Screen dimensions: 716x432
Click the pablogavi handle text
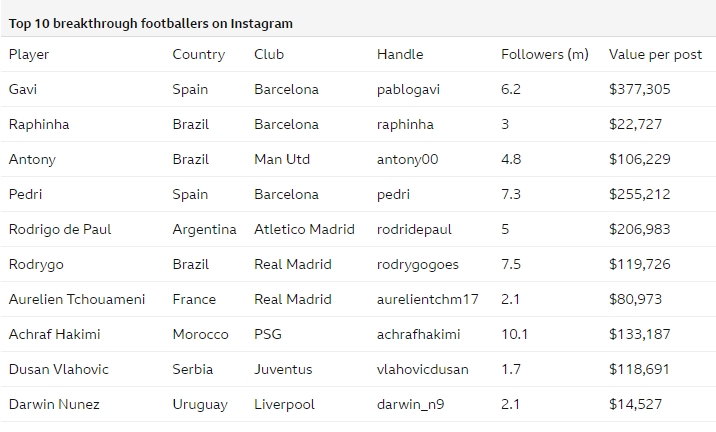coord(408,90)
